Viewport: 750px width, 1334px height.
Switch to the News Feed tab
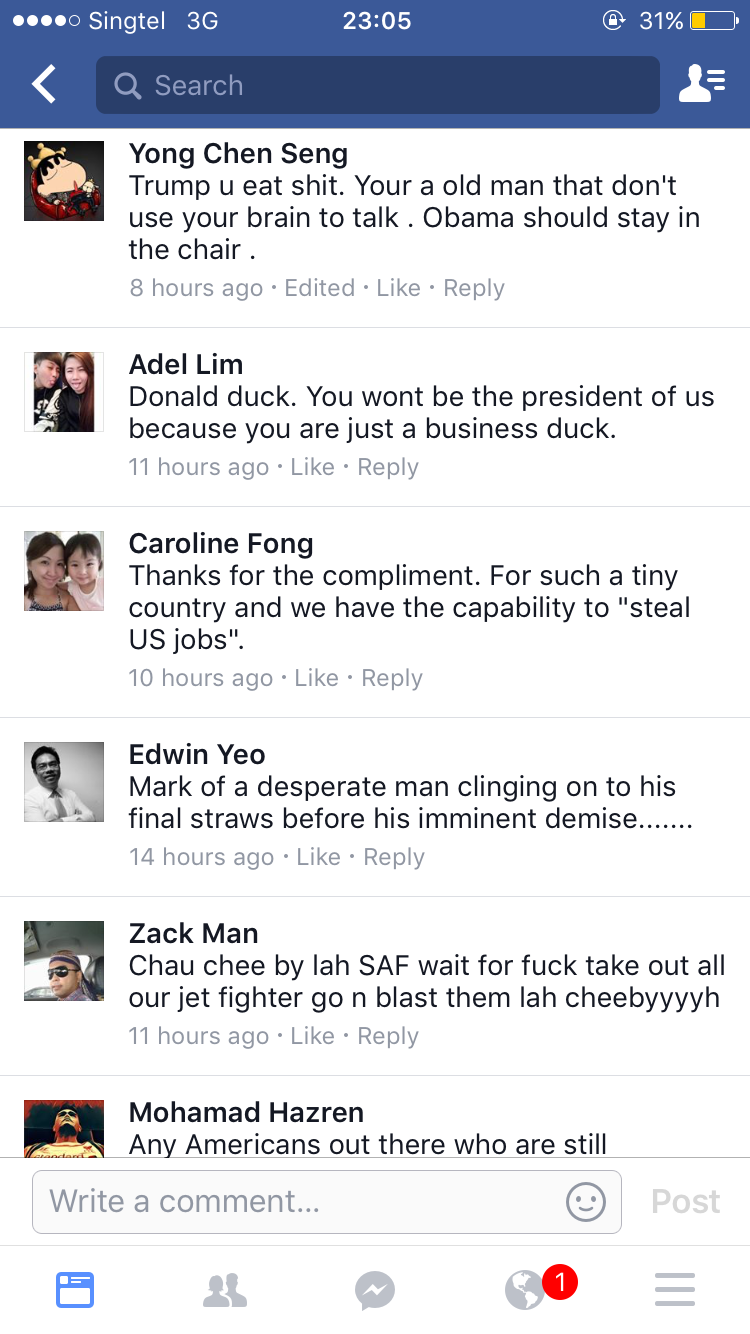pos(75,1290)
